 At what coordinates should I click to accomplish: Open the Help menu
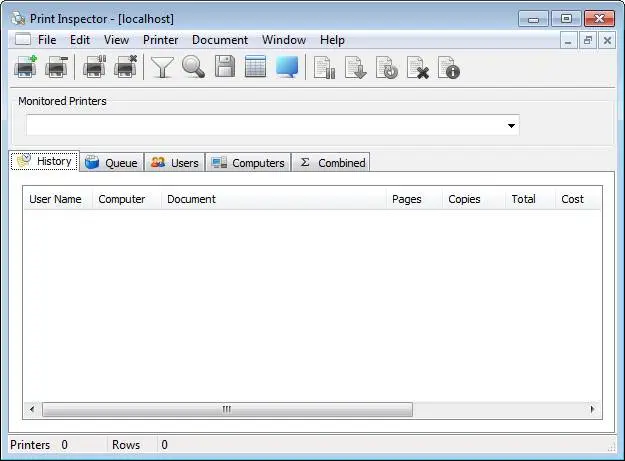pos(332,40)
